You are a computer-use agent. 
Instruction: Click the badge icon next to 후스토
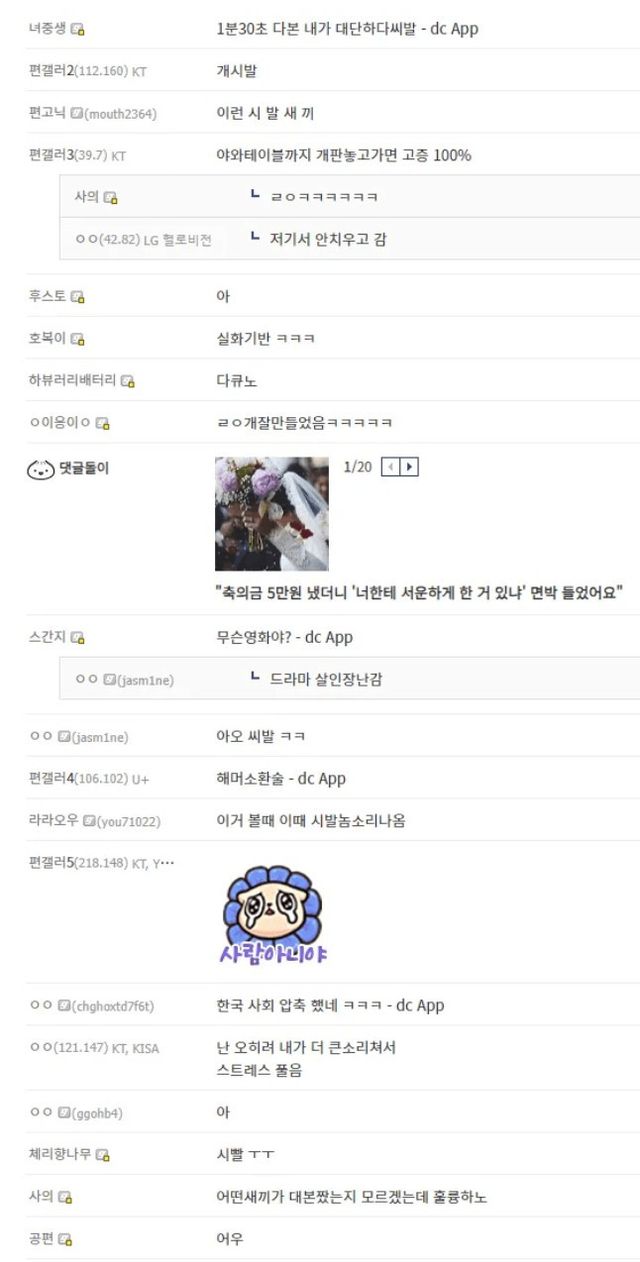78,297
